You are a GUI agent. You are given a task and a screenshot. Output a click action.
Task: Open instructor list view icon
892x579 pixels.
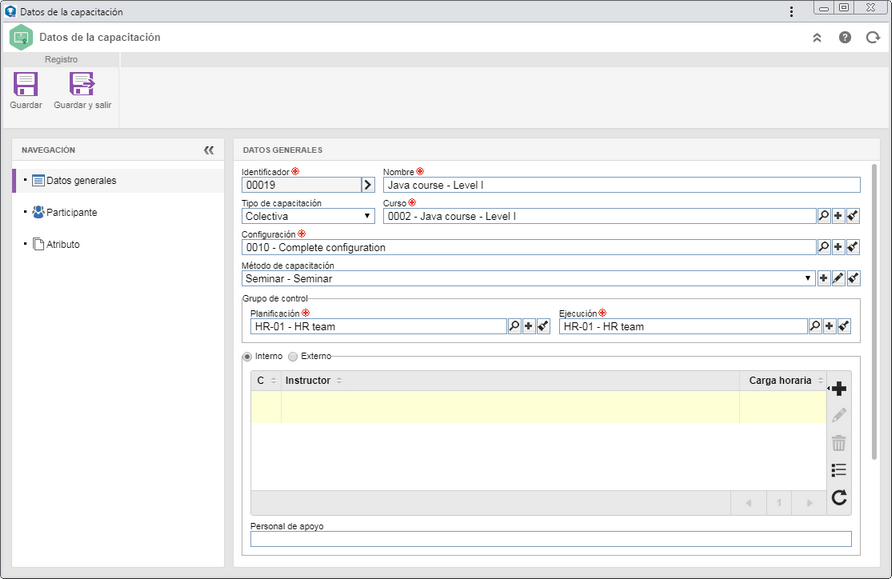839,470
